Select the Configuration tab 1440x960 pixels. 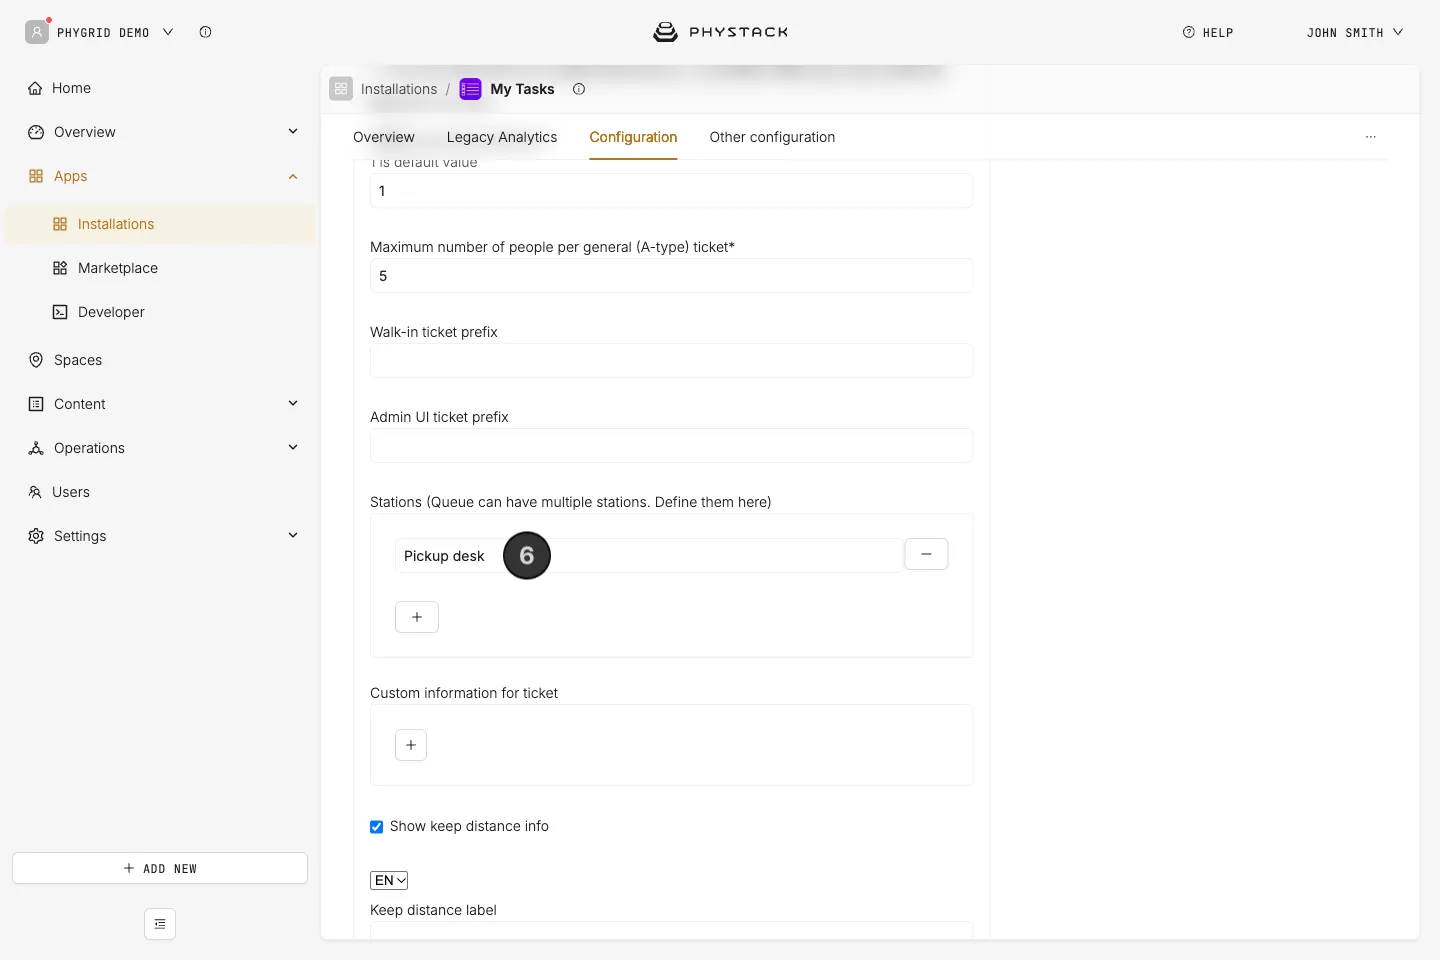coord(633,137)
